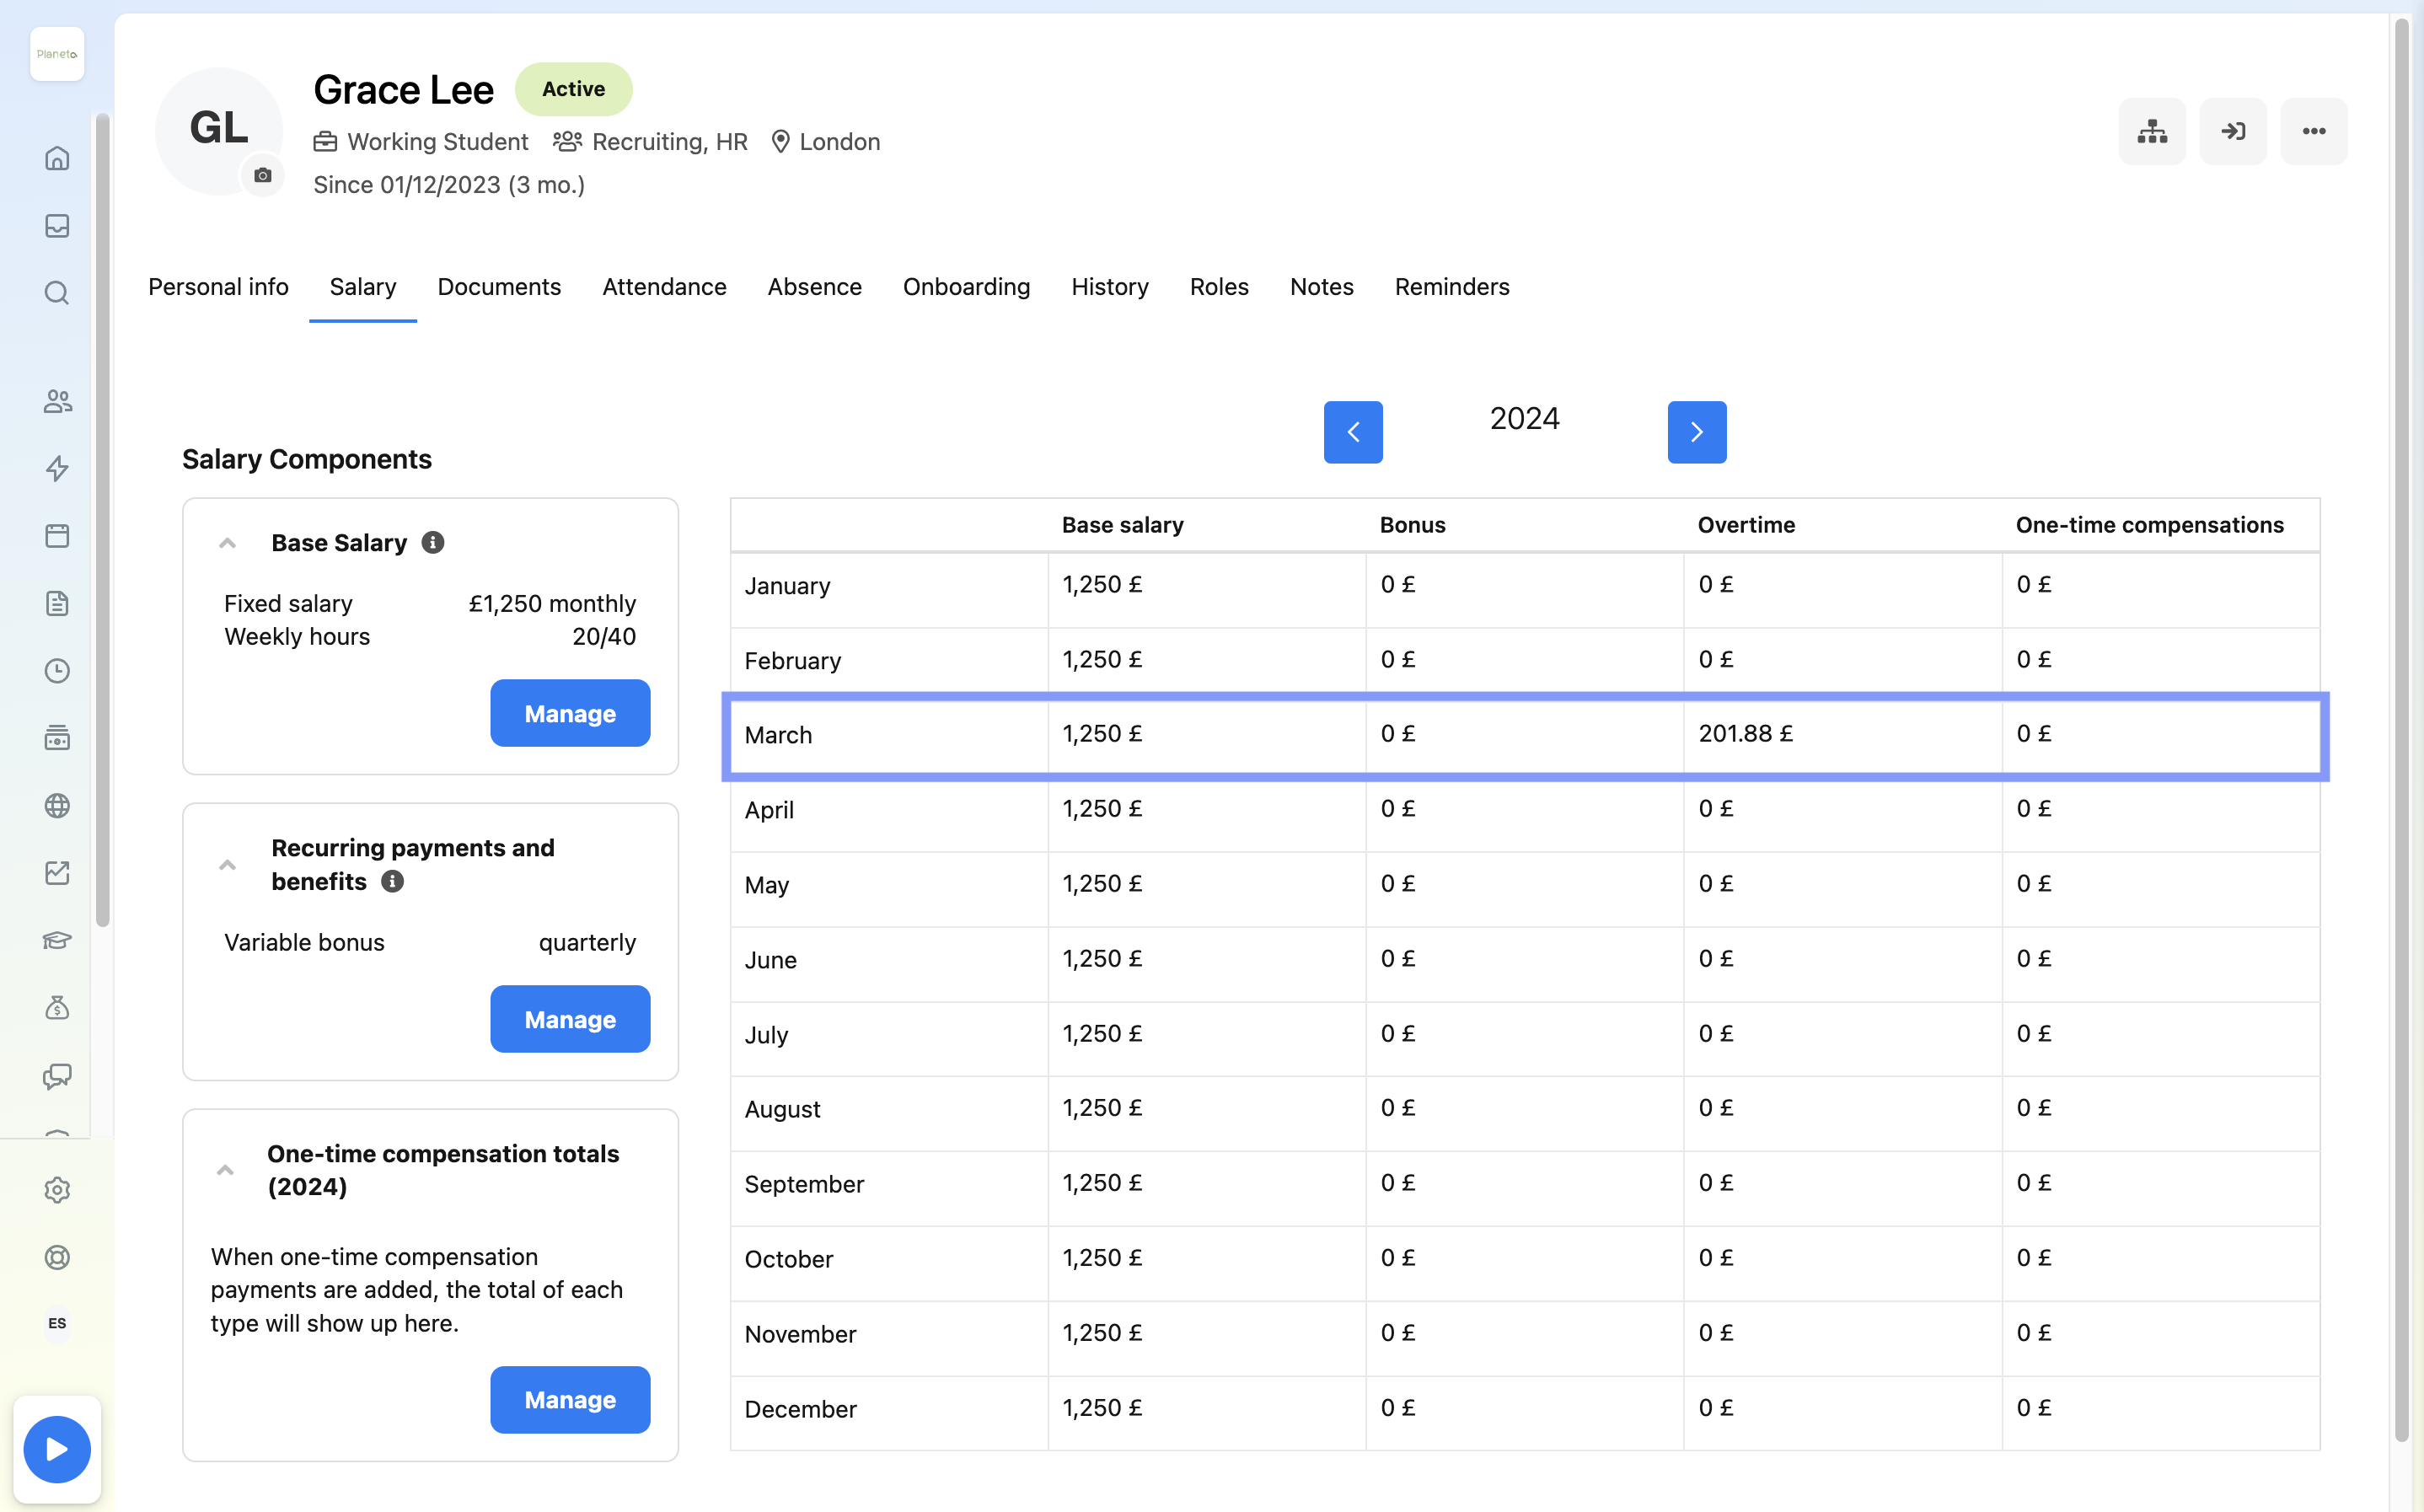This screenshot has height=1512, width=2424.
Task: Open the Employees people icon in sidebar
Action: click(x=57, y=401)
